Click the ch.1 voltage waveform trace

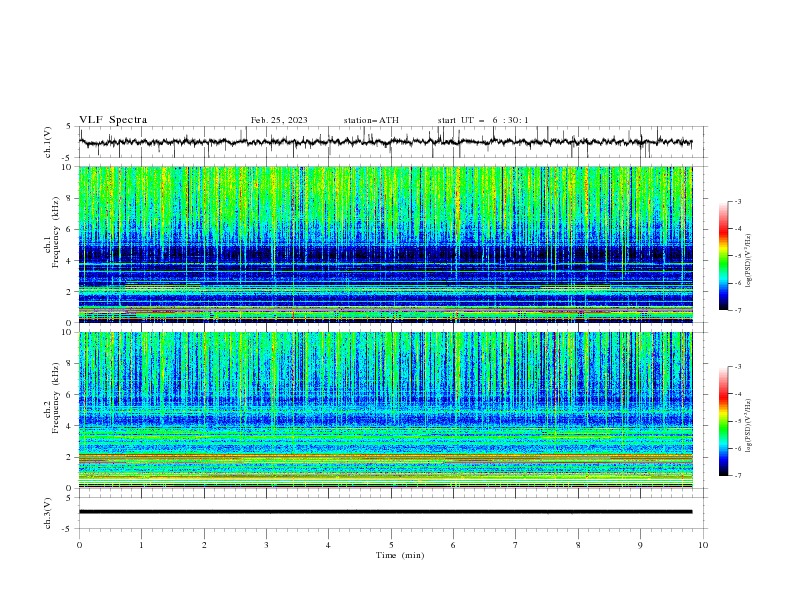tap(385, 142)
